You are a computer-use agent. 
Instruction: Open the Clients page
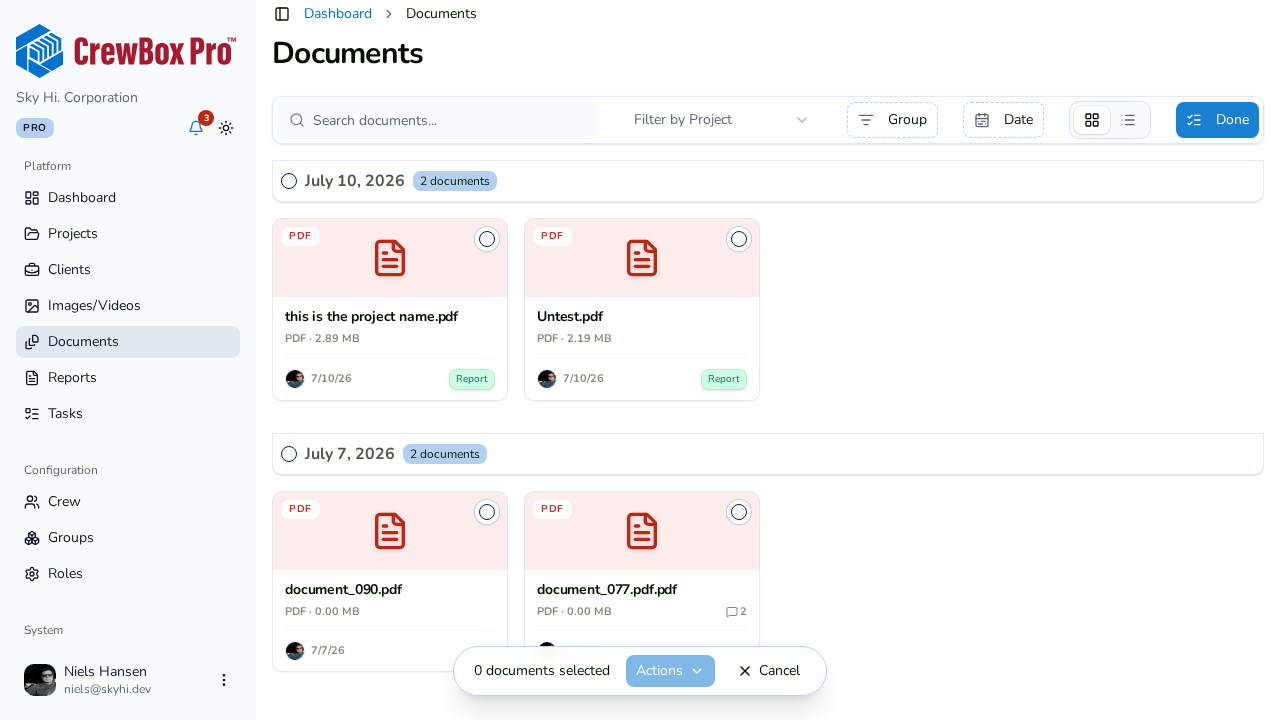[x=128, y=270]
